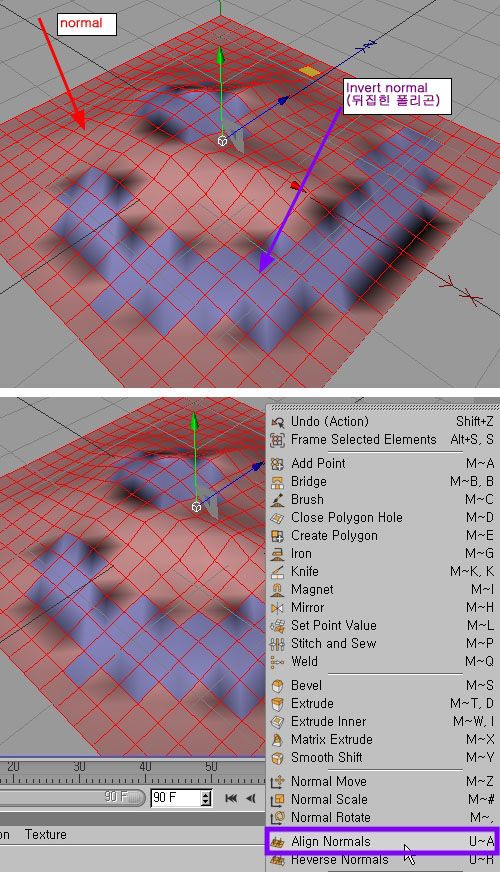This screenshot has height=872, width=500.
Task: Click the Brush tool icon
Action: click(277, 499)
